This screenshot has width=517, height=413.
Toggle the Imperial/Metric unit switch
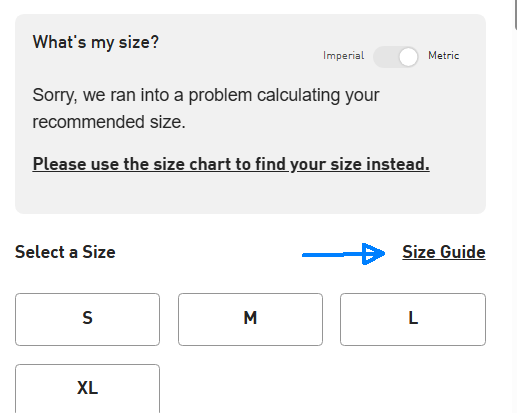pyautogui.click(x=396, y=57)
